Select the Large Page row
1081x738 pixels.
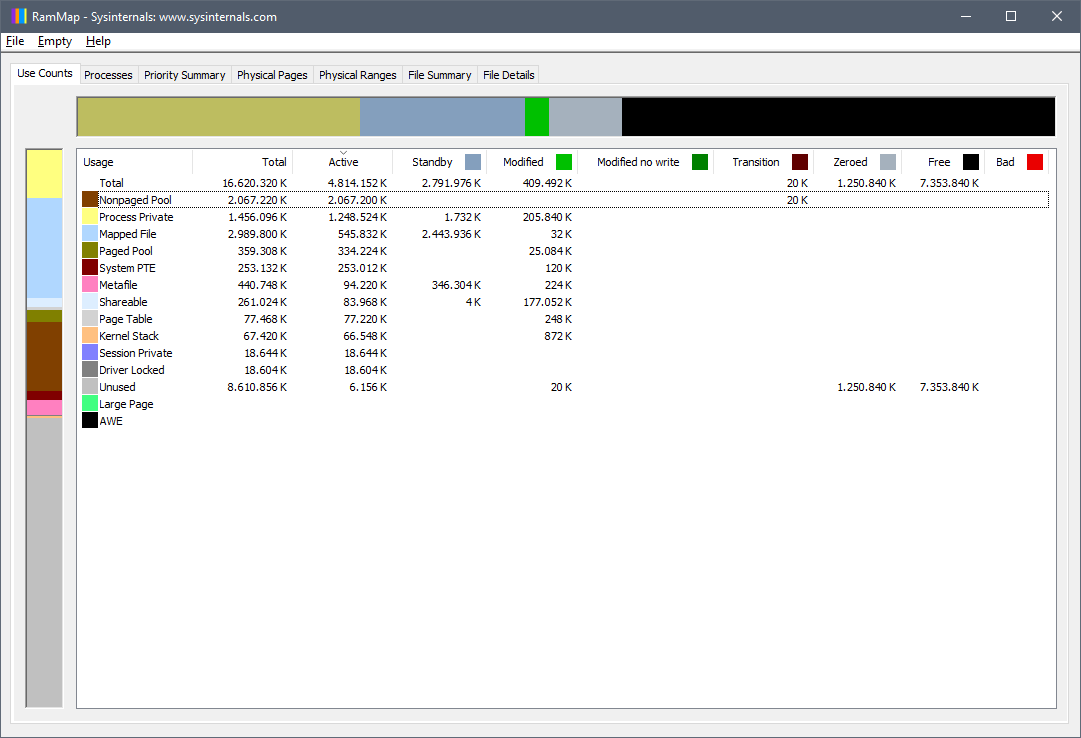click(x=563, y=403)
